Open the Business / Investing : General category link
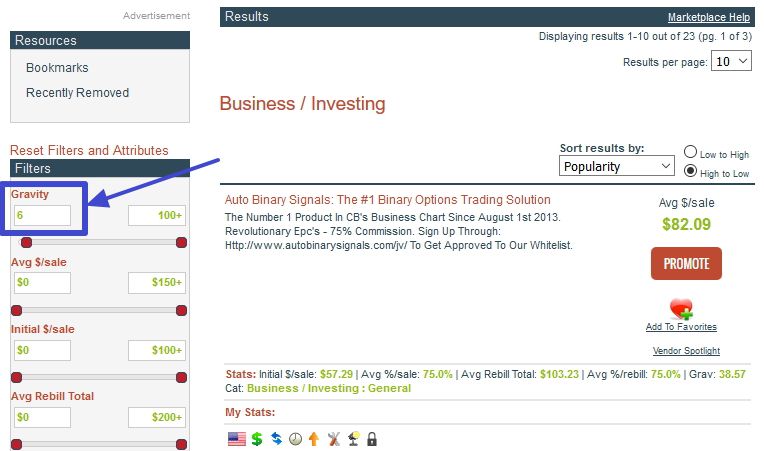764x451 pixels. pos(329,388)
